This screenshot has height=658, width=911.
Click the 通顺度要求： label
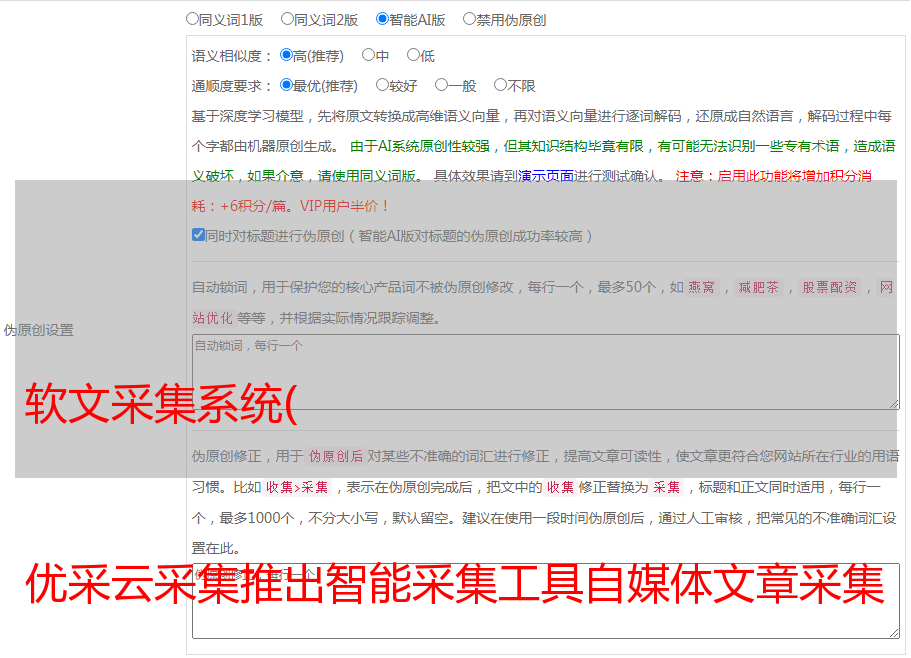click(232, 87)
